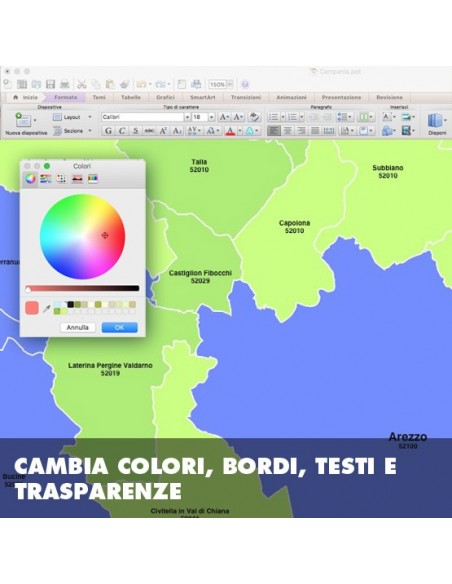Toggle underline S formatting
The width and height of the screenshot is (452, 584).
(136, 131)
